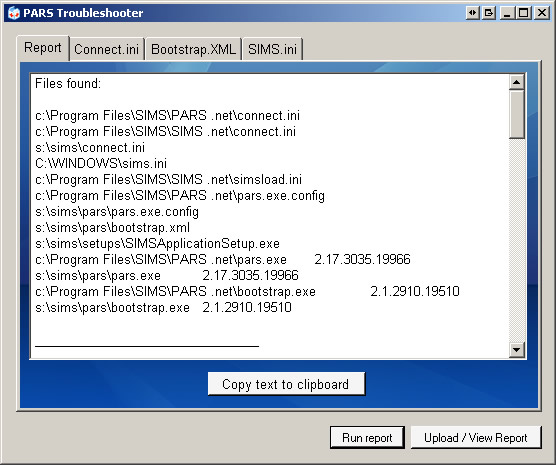Minimize the PARS Troubleshooter window
Viewport: 556px width, 465px height.
point(507,13)
